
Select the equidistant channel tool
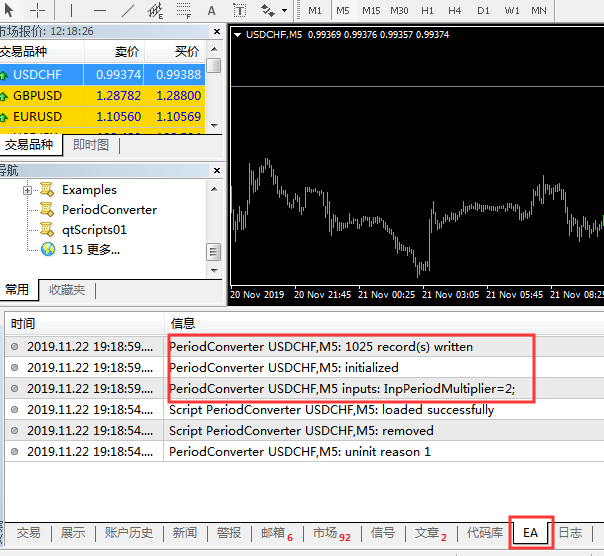coord(156,10)
